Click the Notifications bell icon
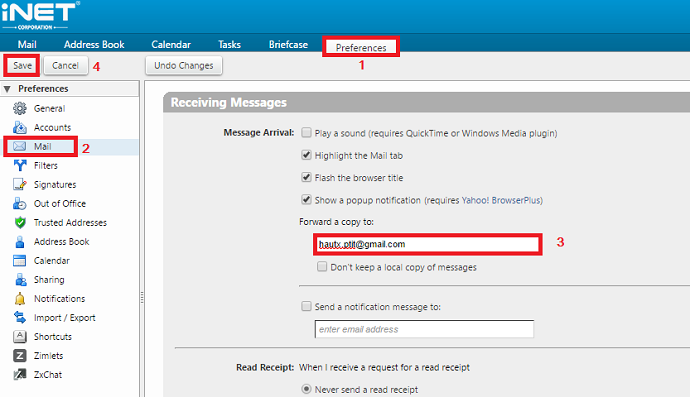Screen dimensions: 690x397 20,298
